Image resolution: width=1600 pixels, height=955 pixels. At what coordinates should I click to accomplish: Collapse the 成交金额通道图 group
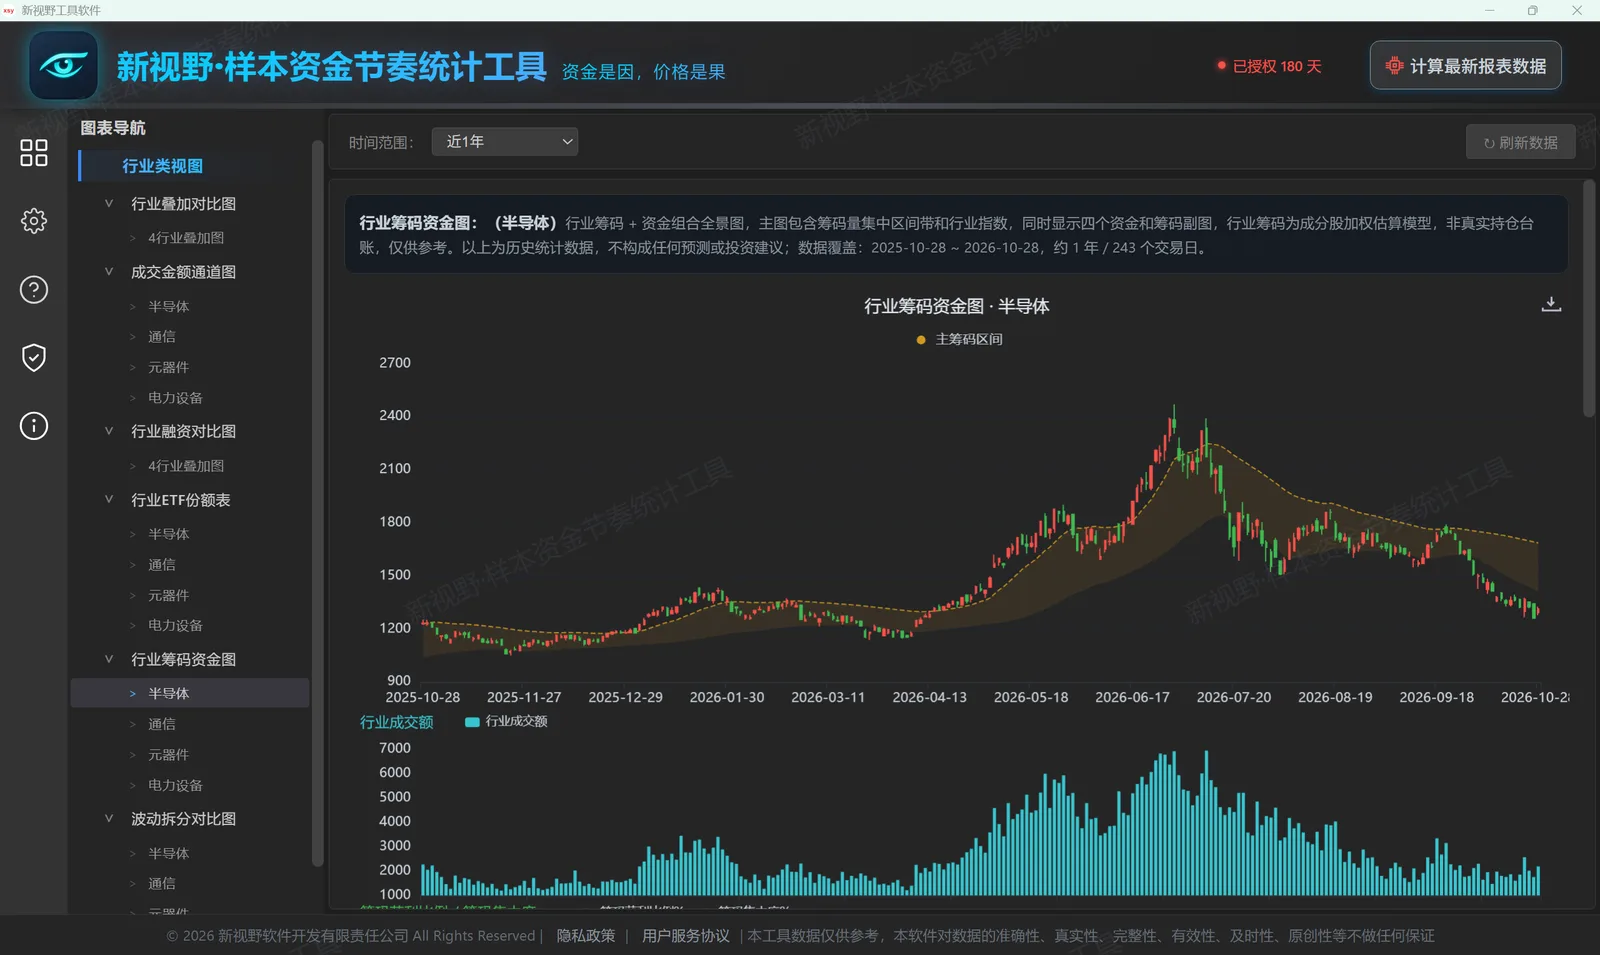pyautogui.click(x=109, y=271)
